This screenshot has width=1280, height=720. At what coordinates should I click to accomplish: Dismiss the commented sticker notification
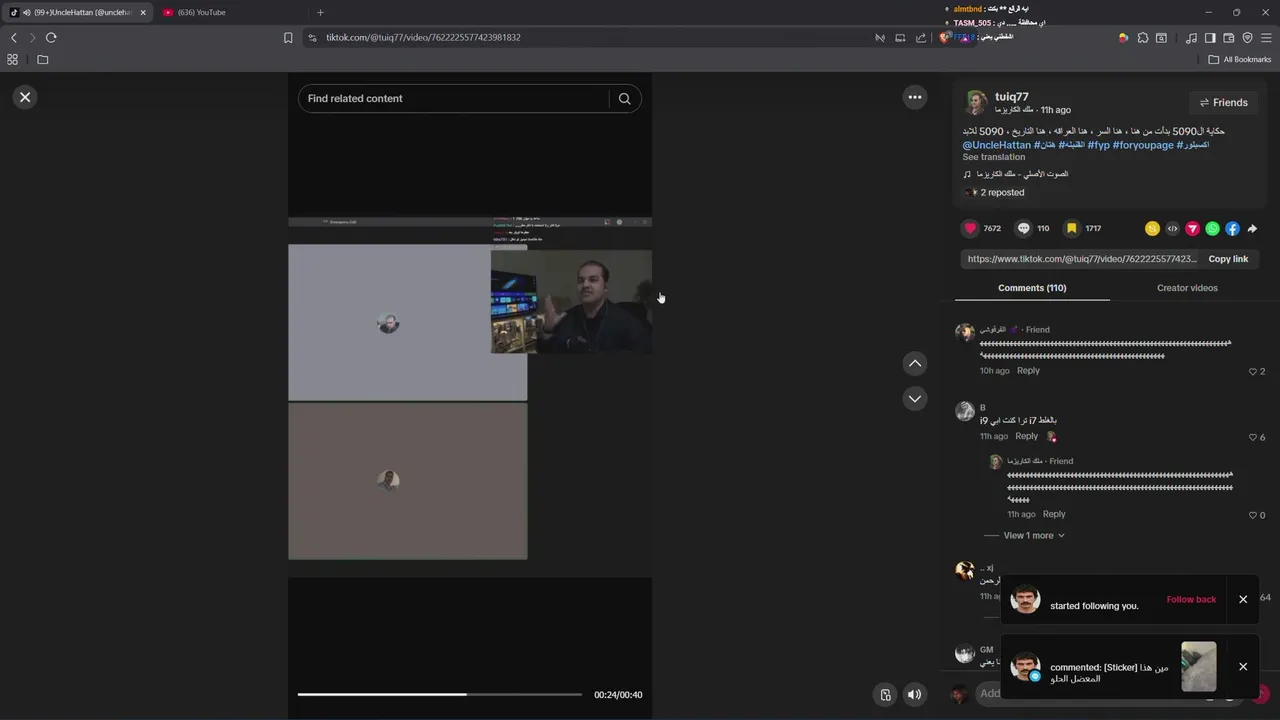coord(1243,667)
